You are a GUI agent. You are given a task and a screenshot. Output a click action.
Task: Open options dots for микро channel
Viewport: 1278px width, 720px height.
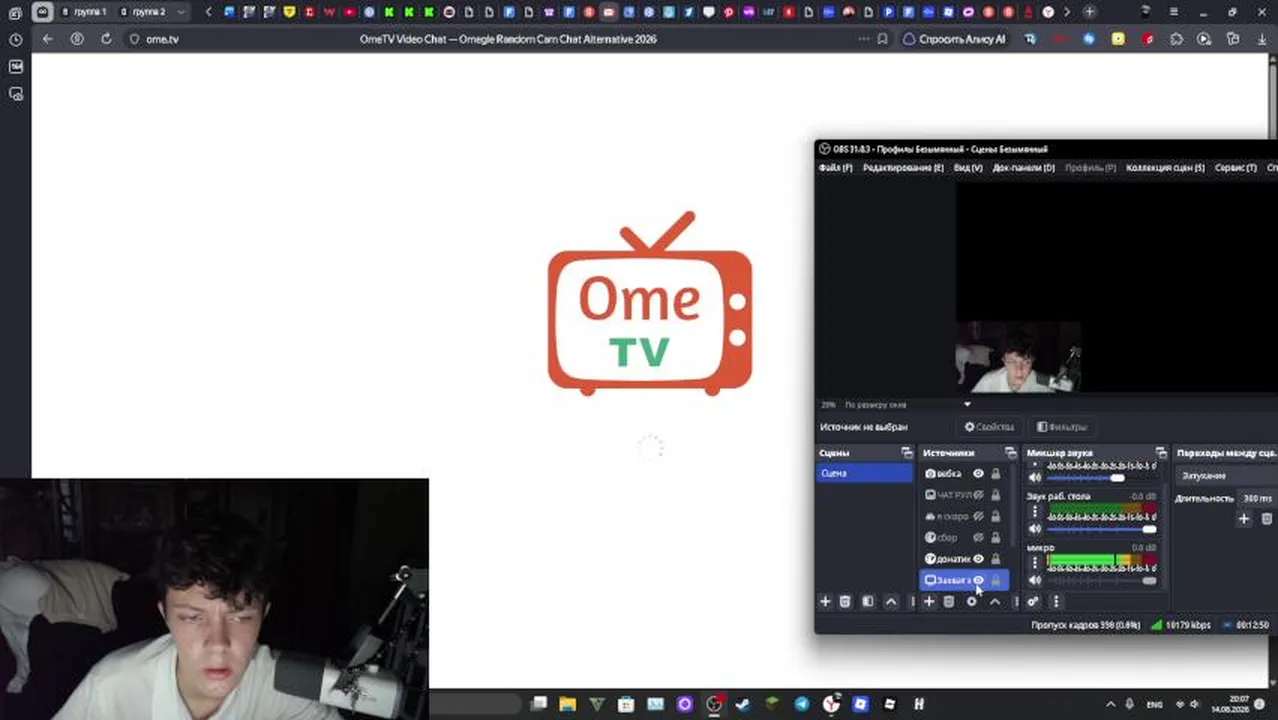coord(1035,563)
